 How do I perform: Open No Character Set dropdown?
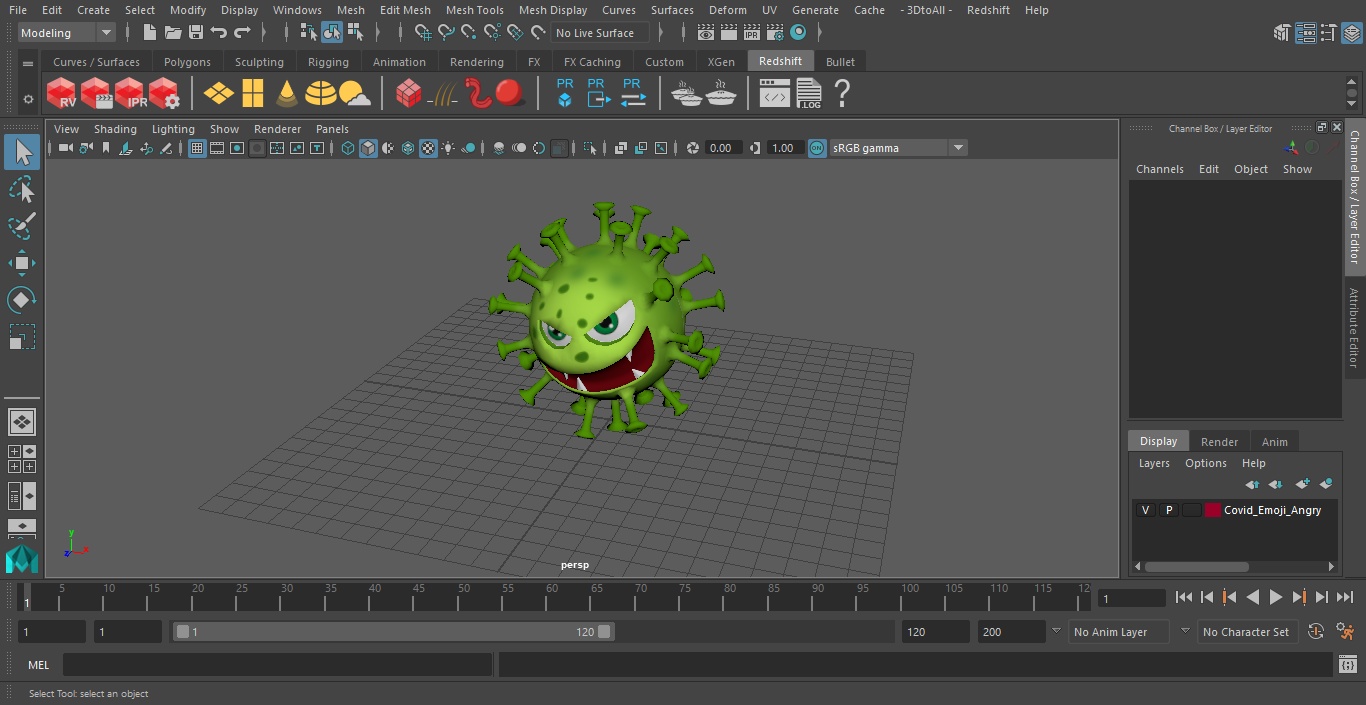point(1246,632)
